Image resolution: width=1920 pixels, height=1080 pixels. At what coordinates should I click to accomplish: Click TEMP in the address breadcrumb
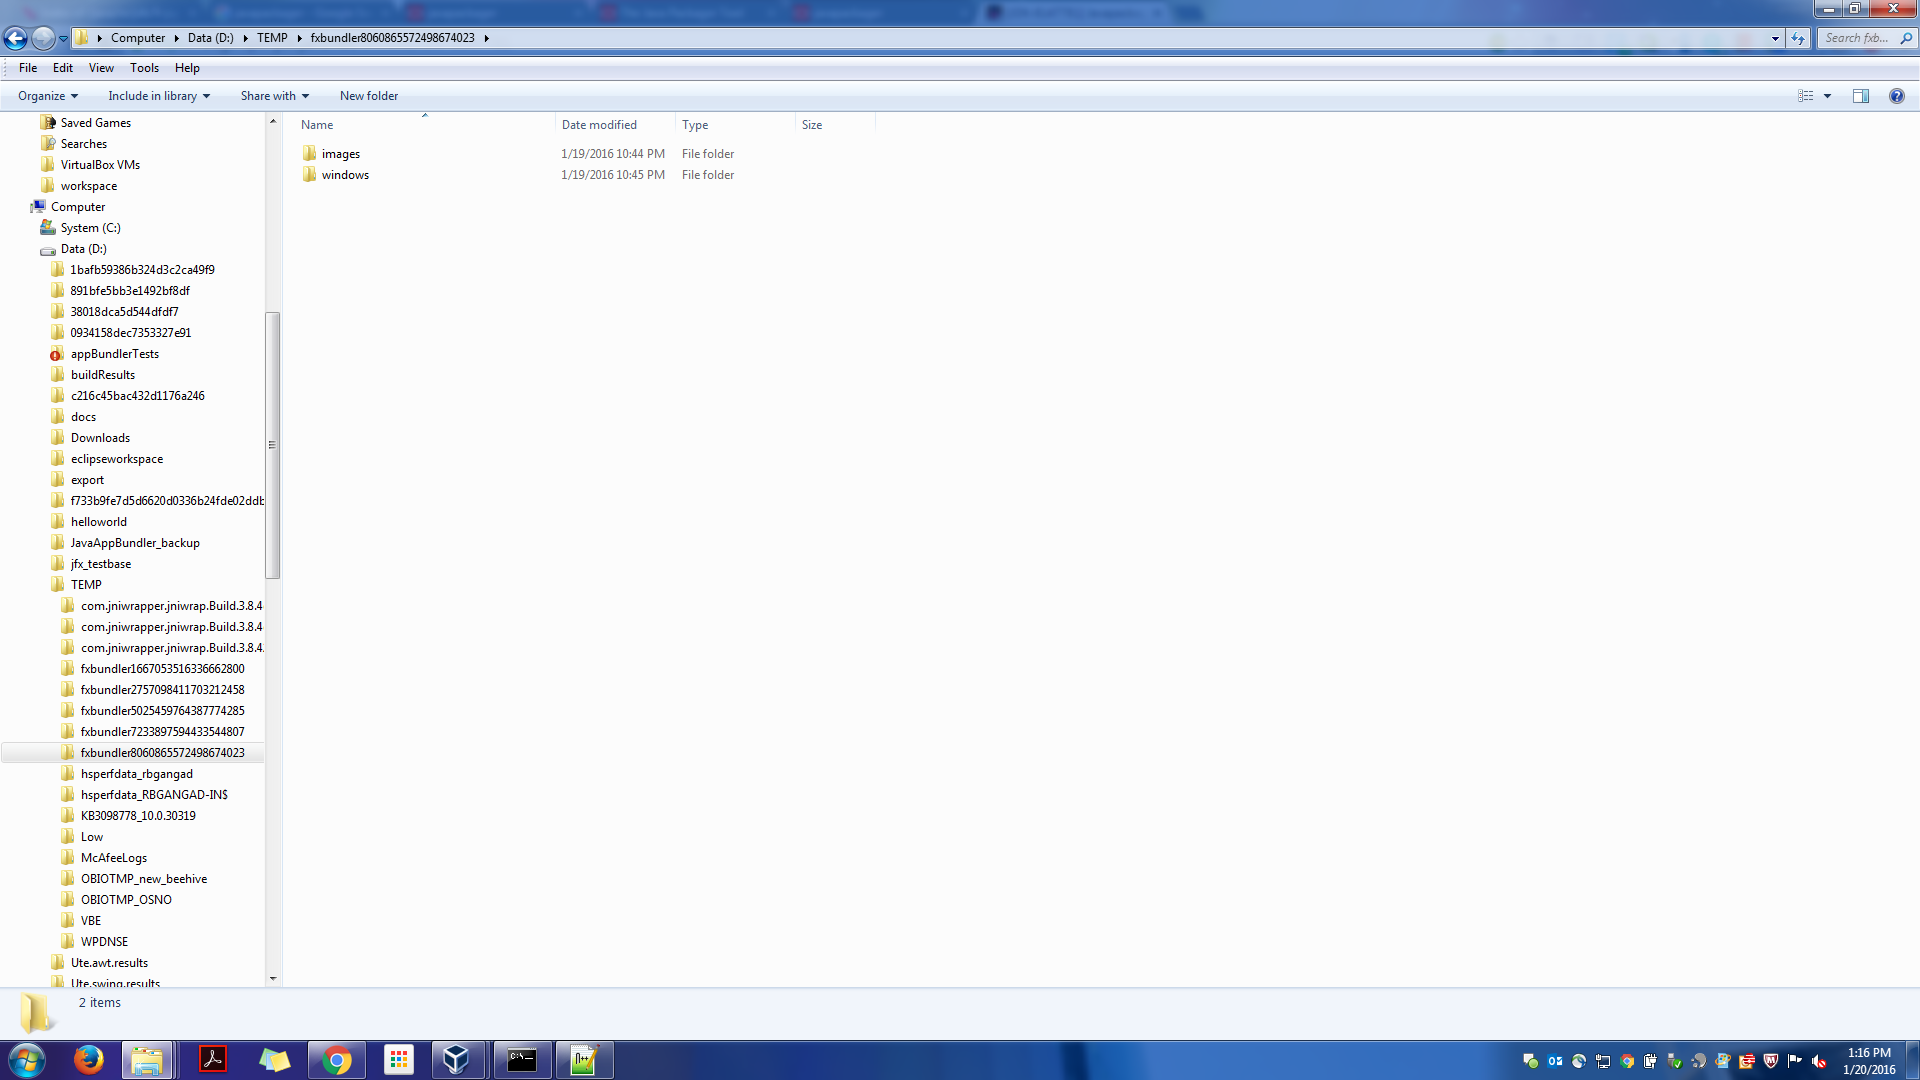pos(272,38)
